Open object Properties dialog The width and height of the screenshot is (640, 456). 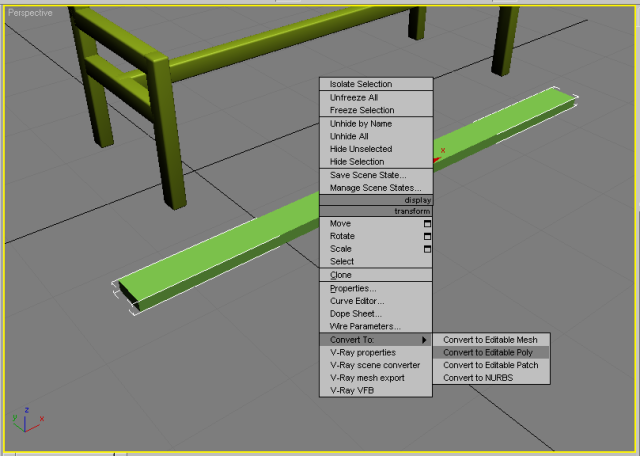(x=376, y=289)
